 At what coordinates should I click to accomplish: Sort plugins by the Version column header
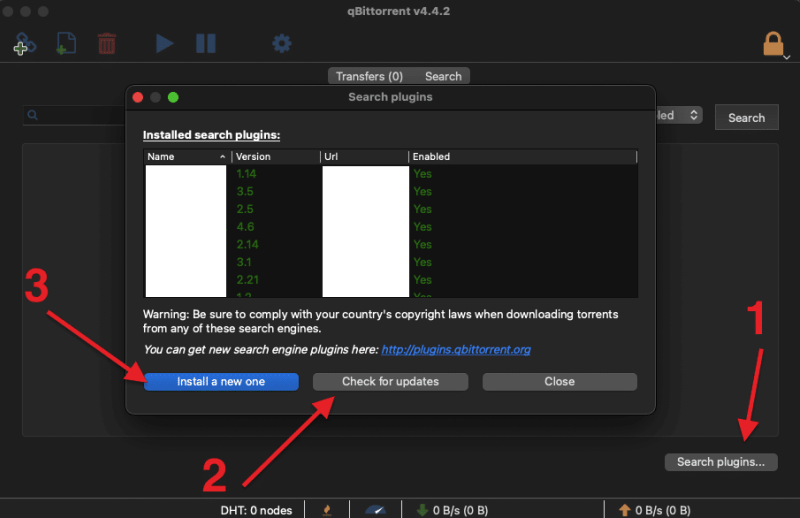276,157
